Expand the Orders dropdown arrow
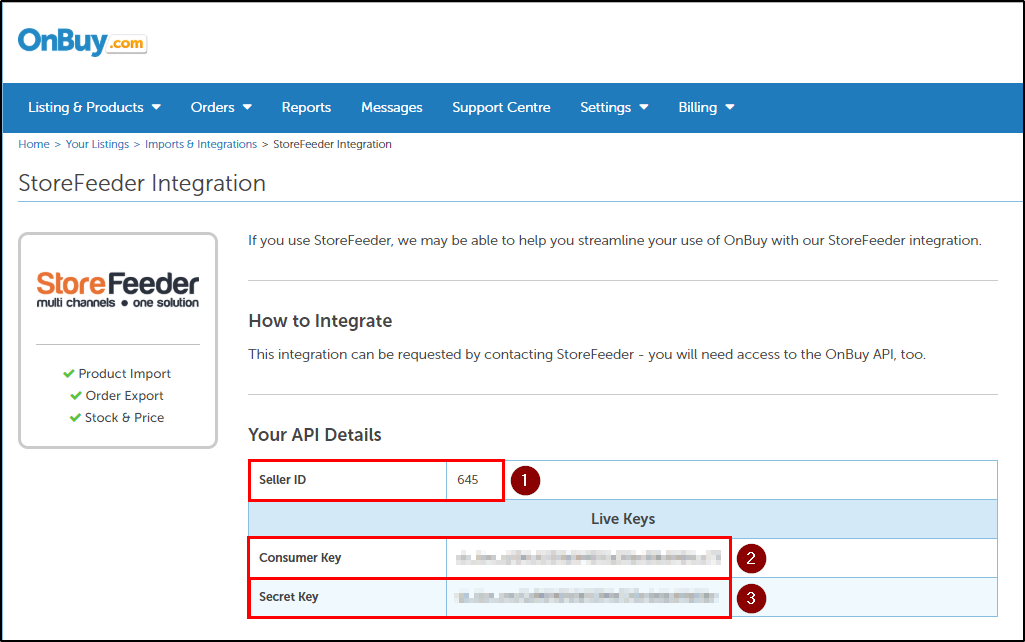 click(247, 107)
